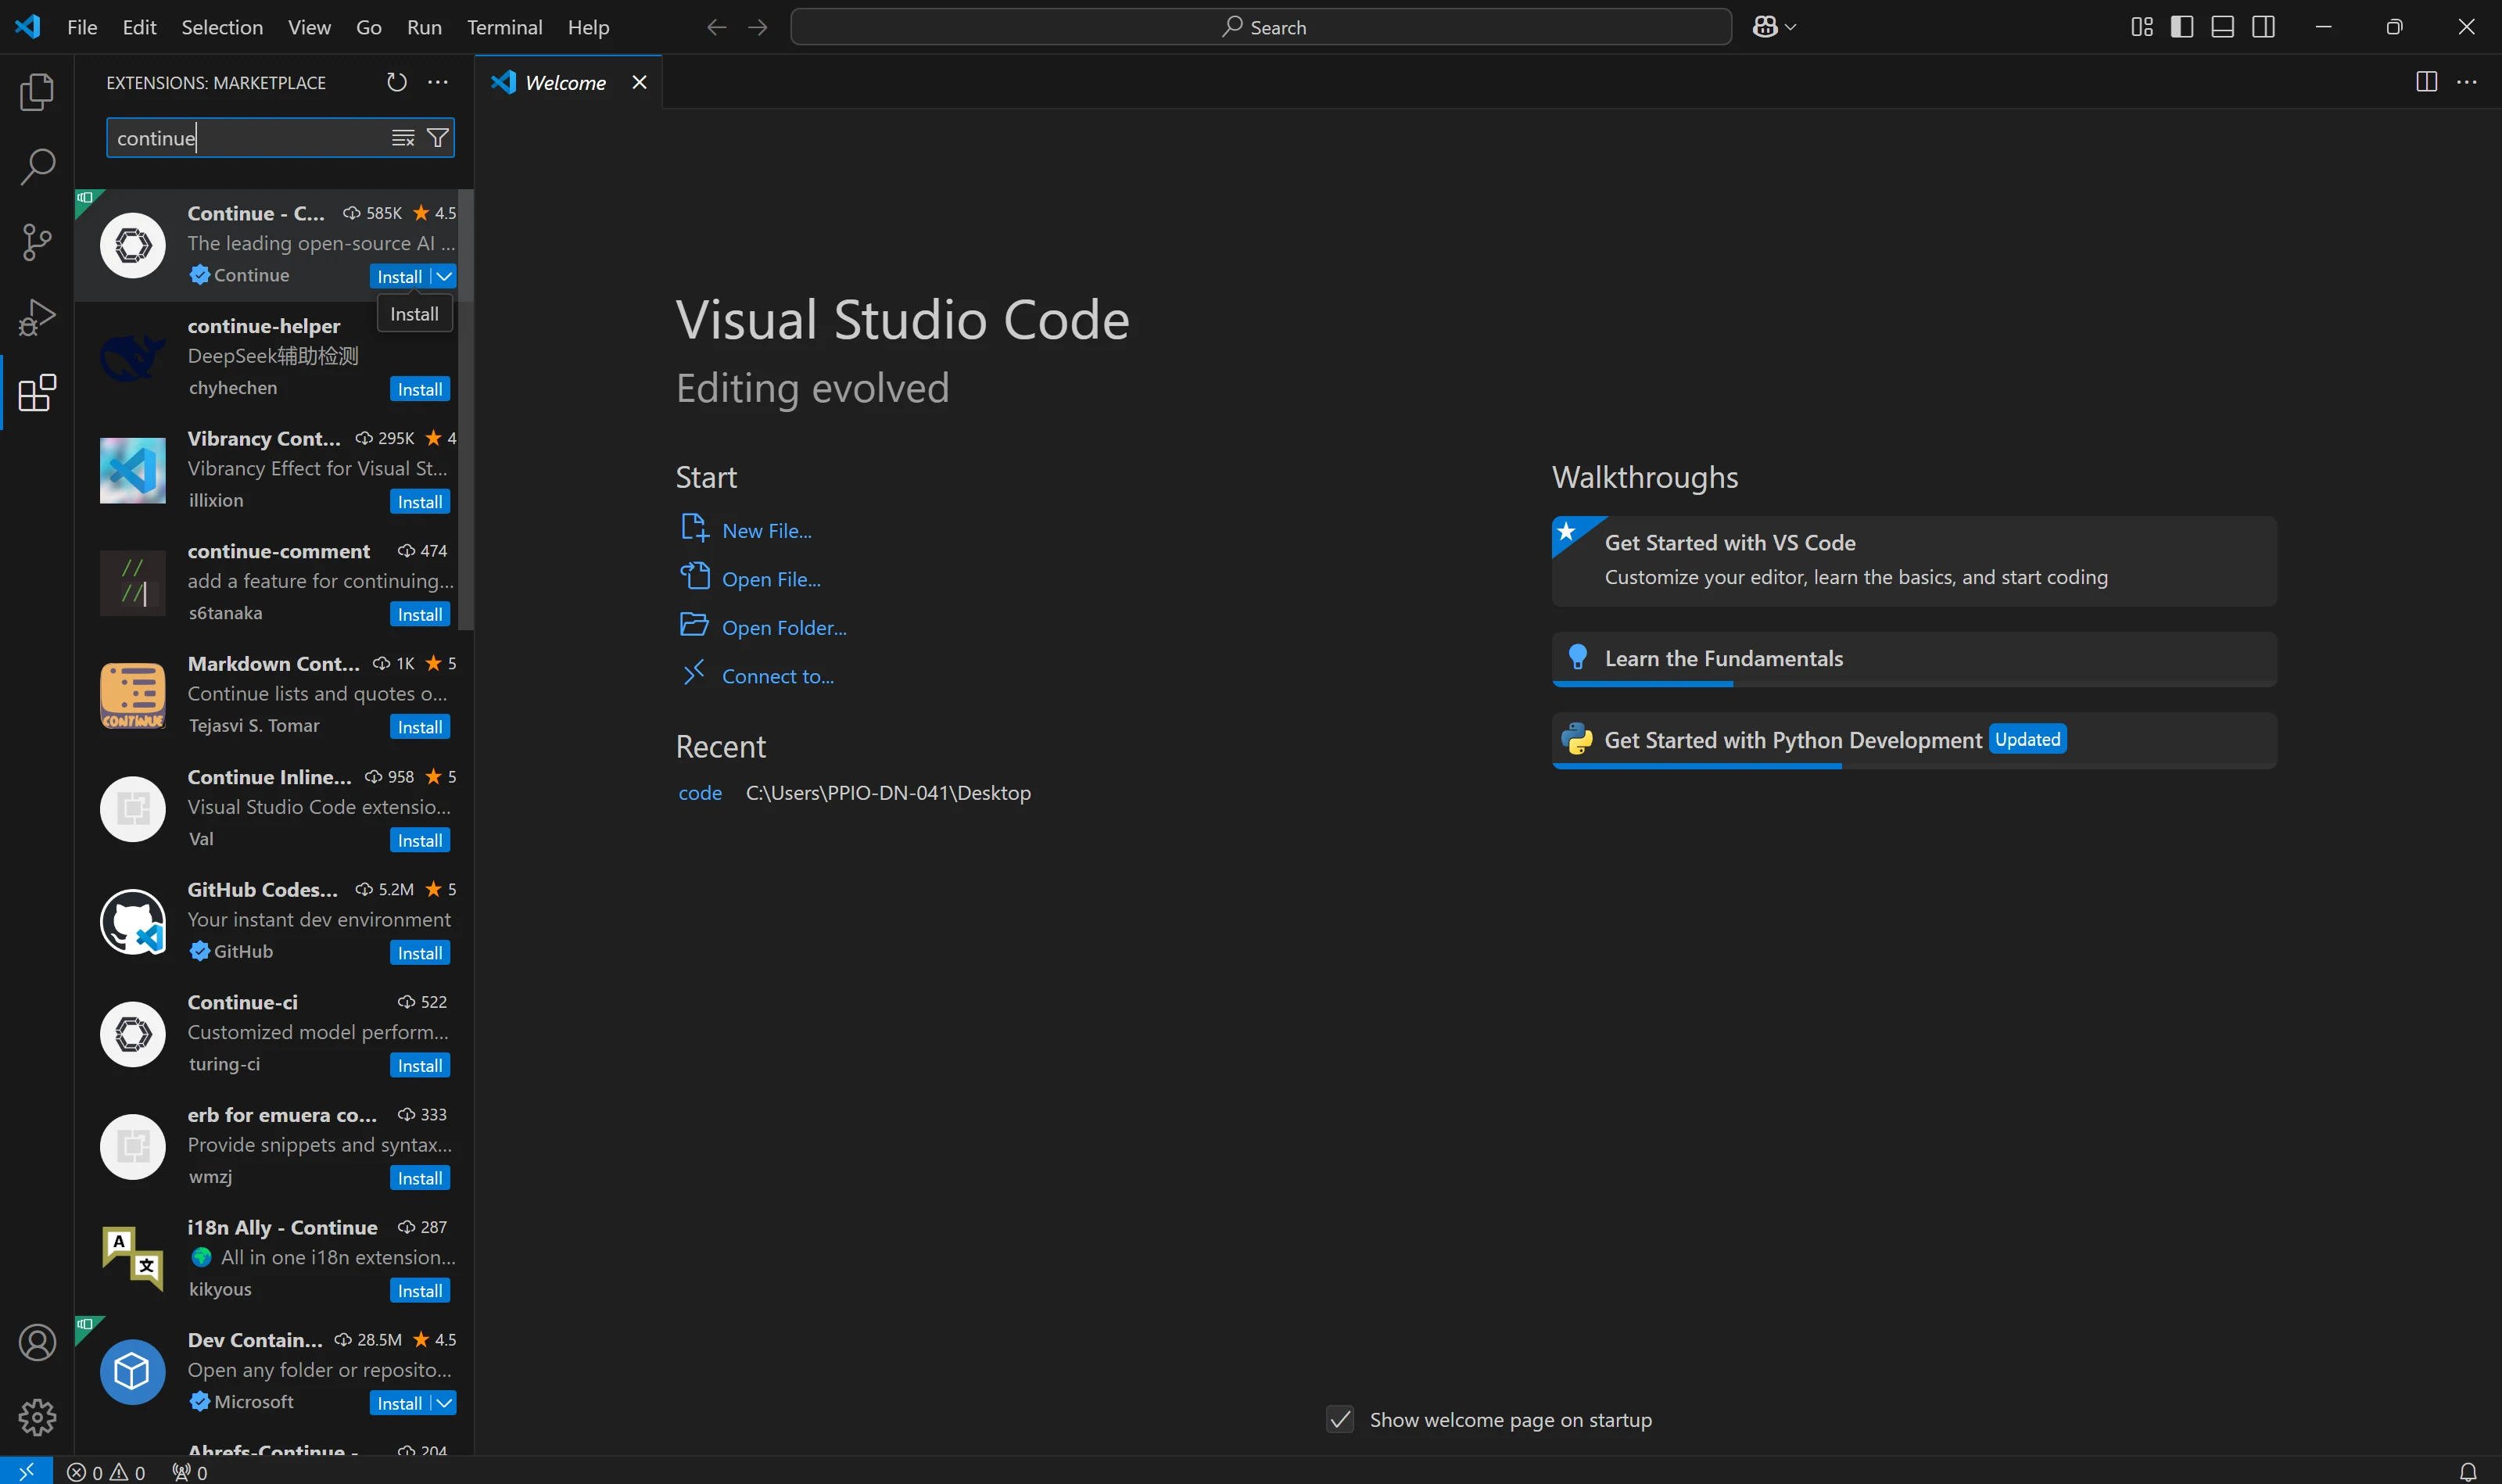Open the Manage gear icon

coord(37,1417)
